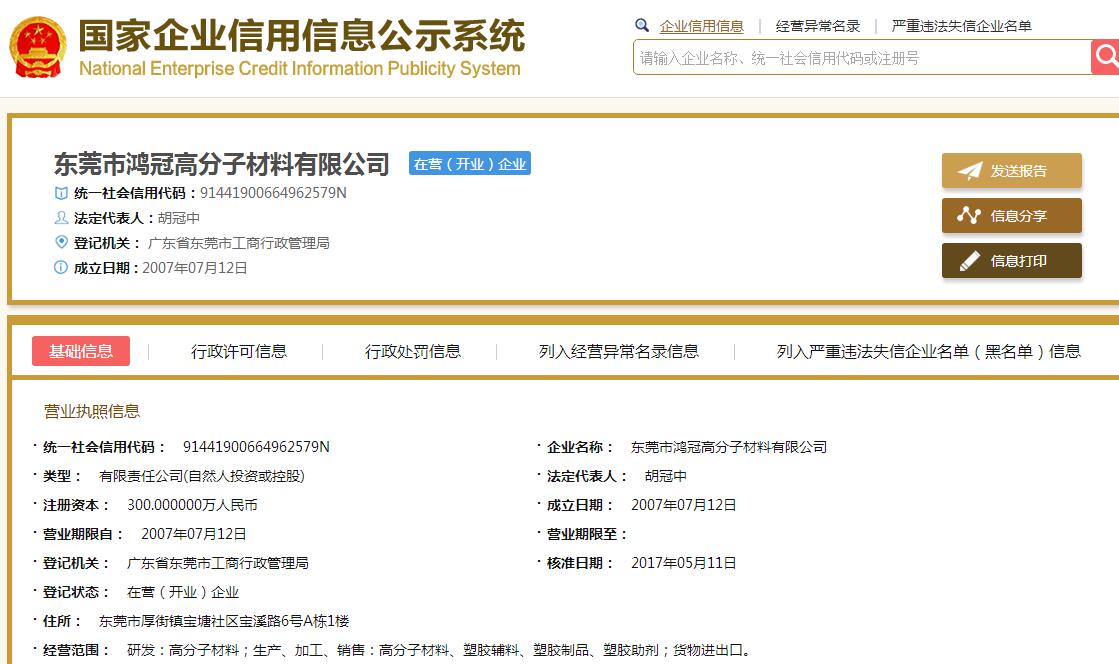Switch to the 行政处罚信息 tab
Image resolution: width=1119 pixels, height=664 pixels.
pos(413,351)
